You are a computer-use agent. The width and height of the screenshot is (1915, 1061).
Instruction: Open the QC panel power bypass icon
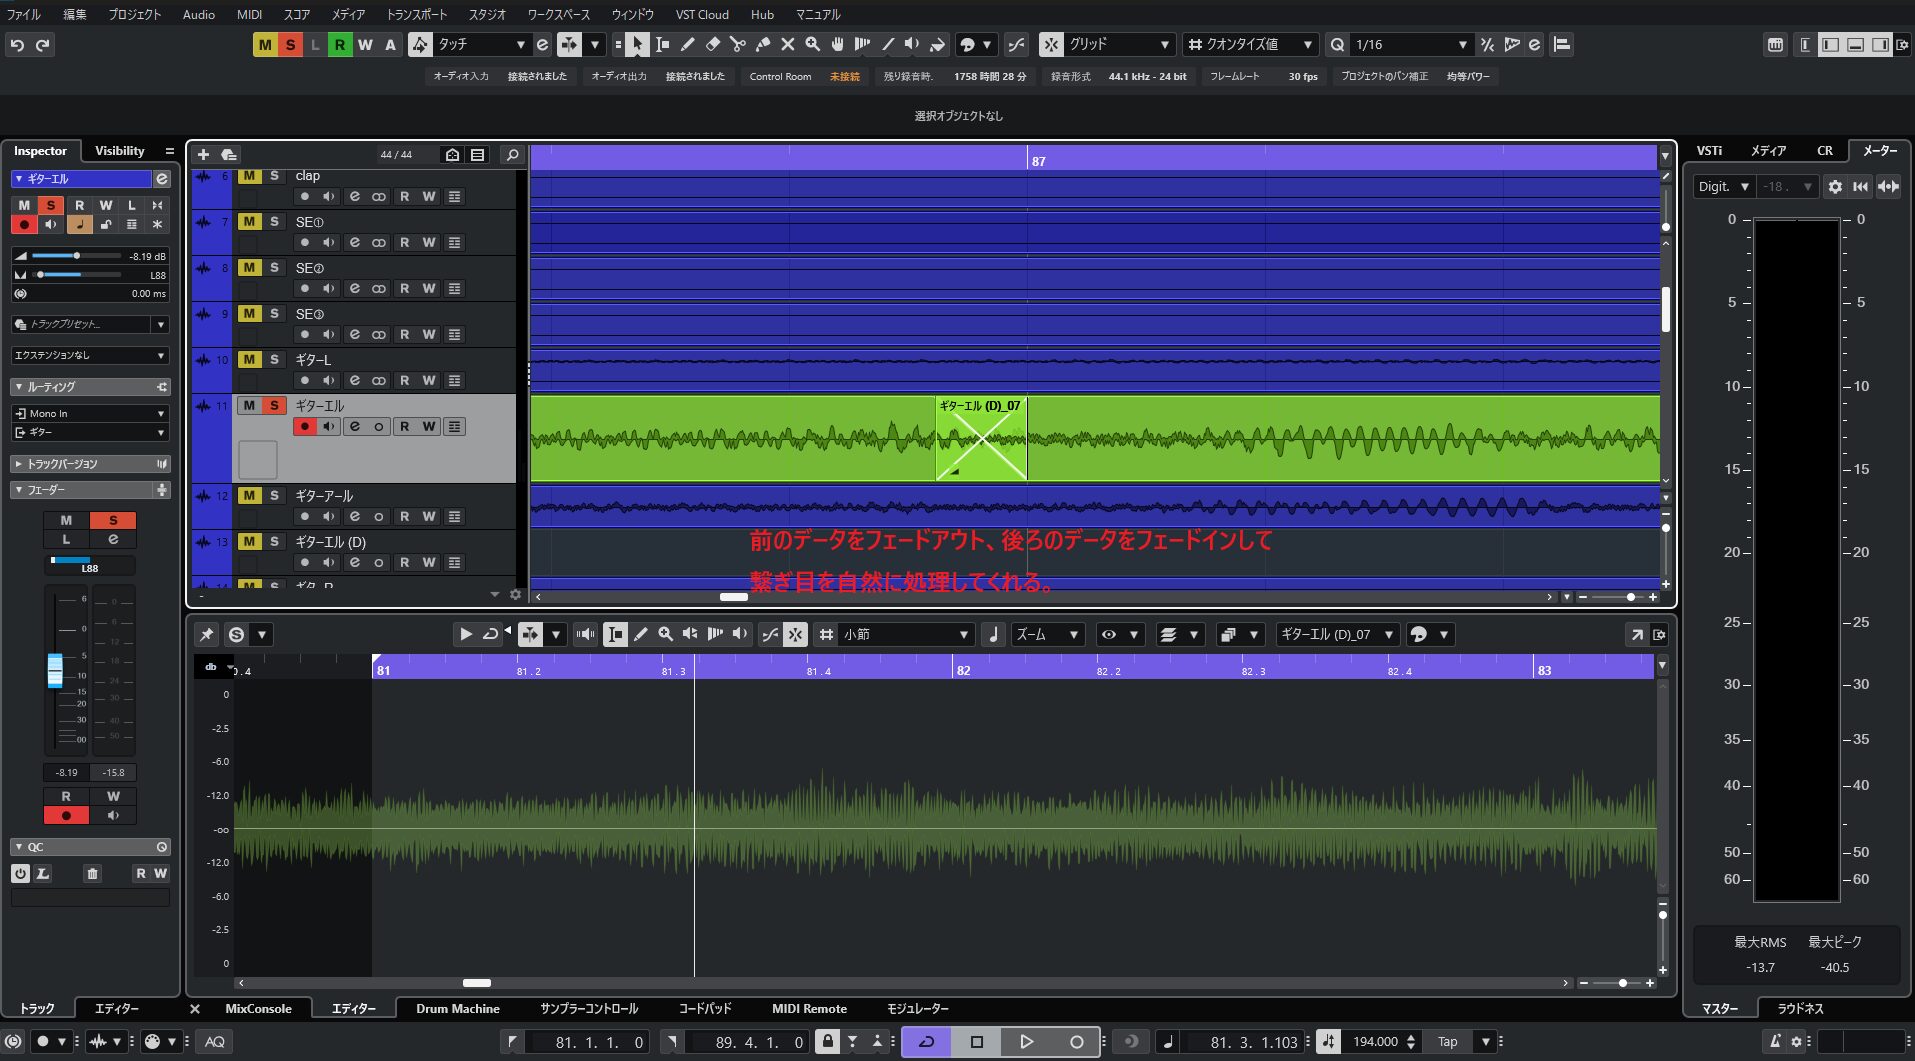(x=20, y=873)
